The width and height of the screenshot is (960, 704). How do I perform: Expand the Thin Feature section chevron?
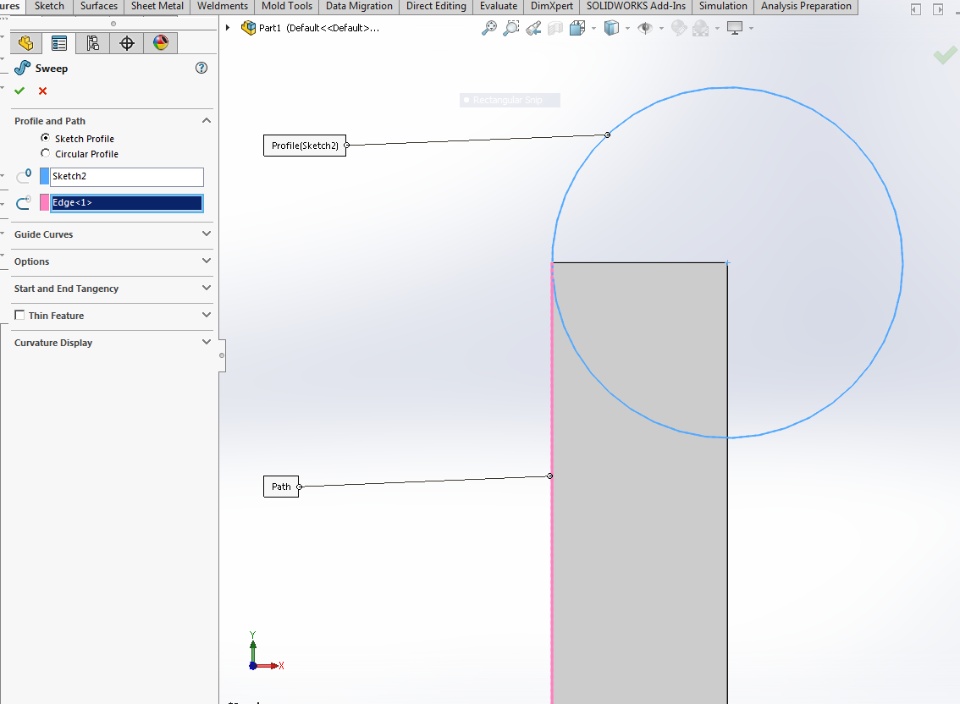point(206,315)
